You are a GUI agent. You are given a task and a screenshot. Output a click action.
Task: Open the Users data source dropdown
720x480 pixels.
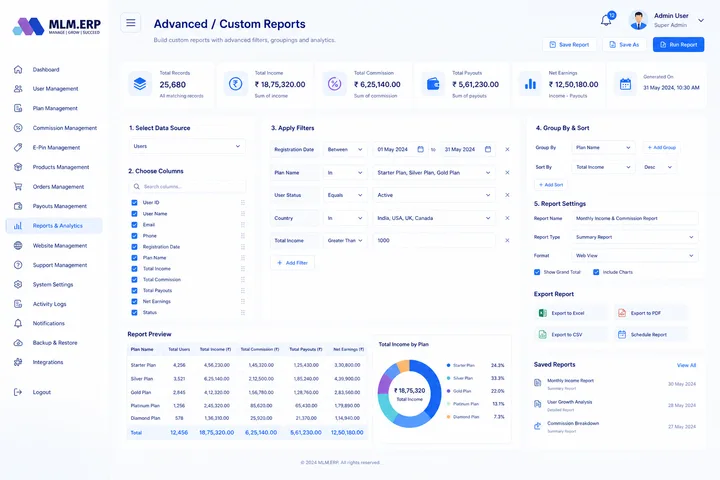click(x=187, y=146)
